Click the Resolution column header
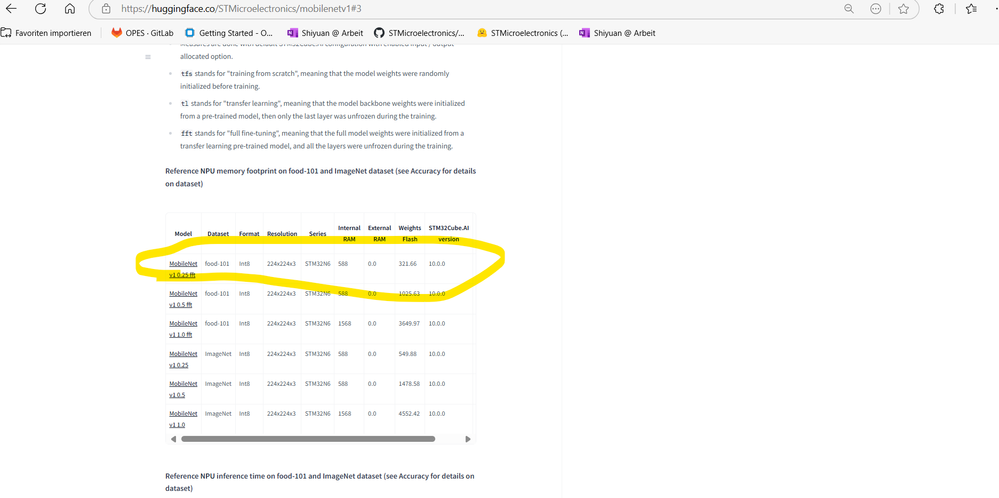Image resolution: width=999 pixels, height=498 pixels. point(282,234)
